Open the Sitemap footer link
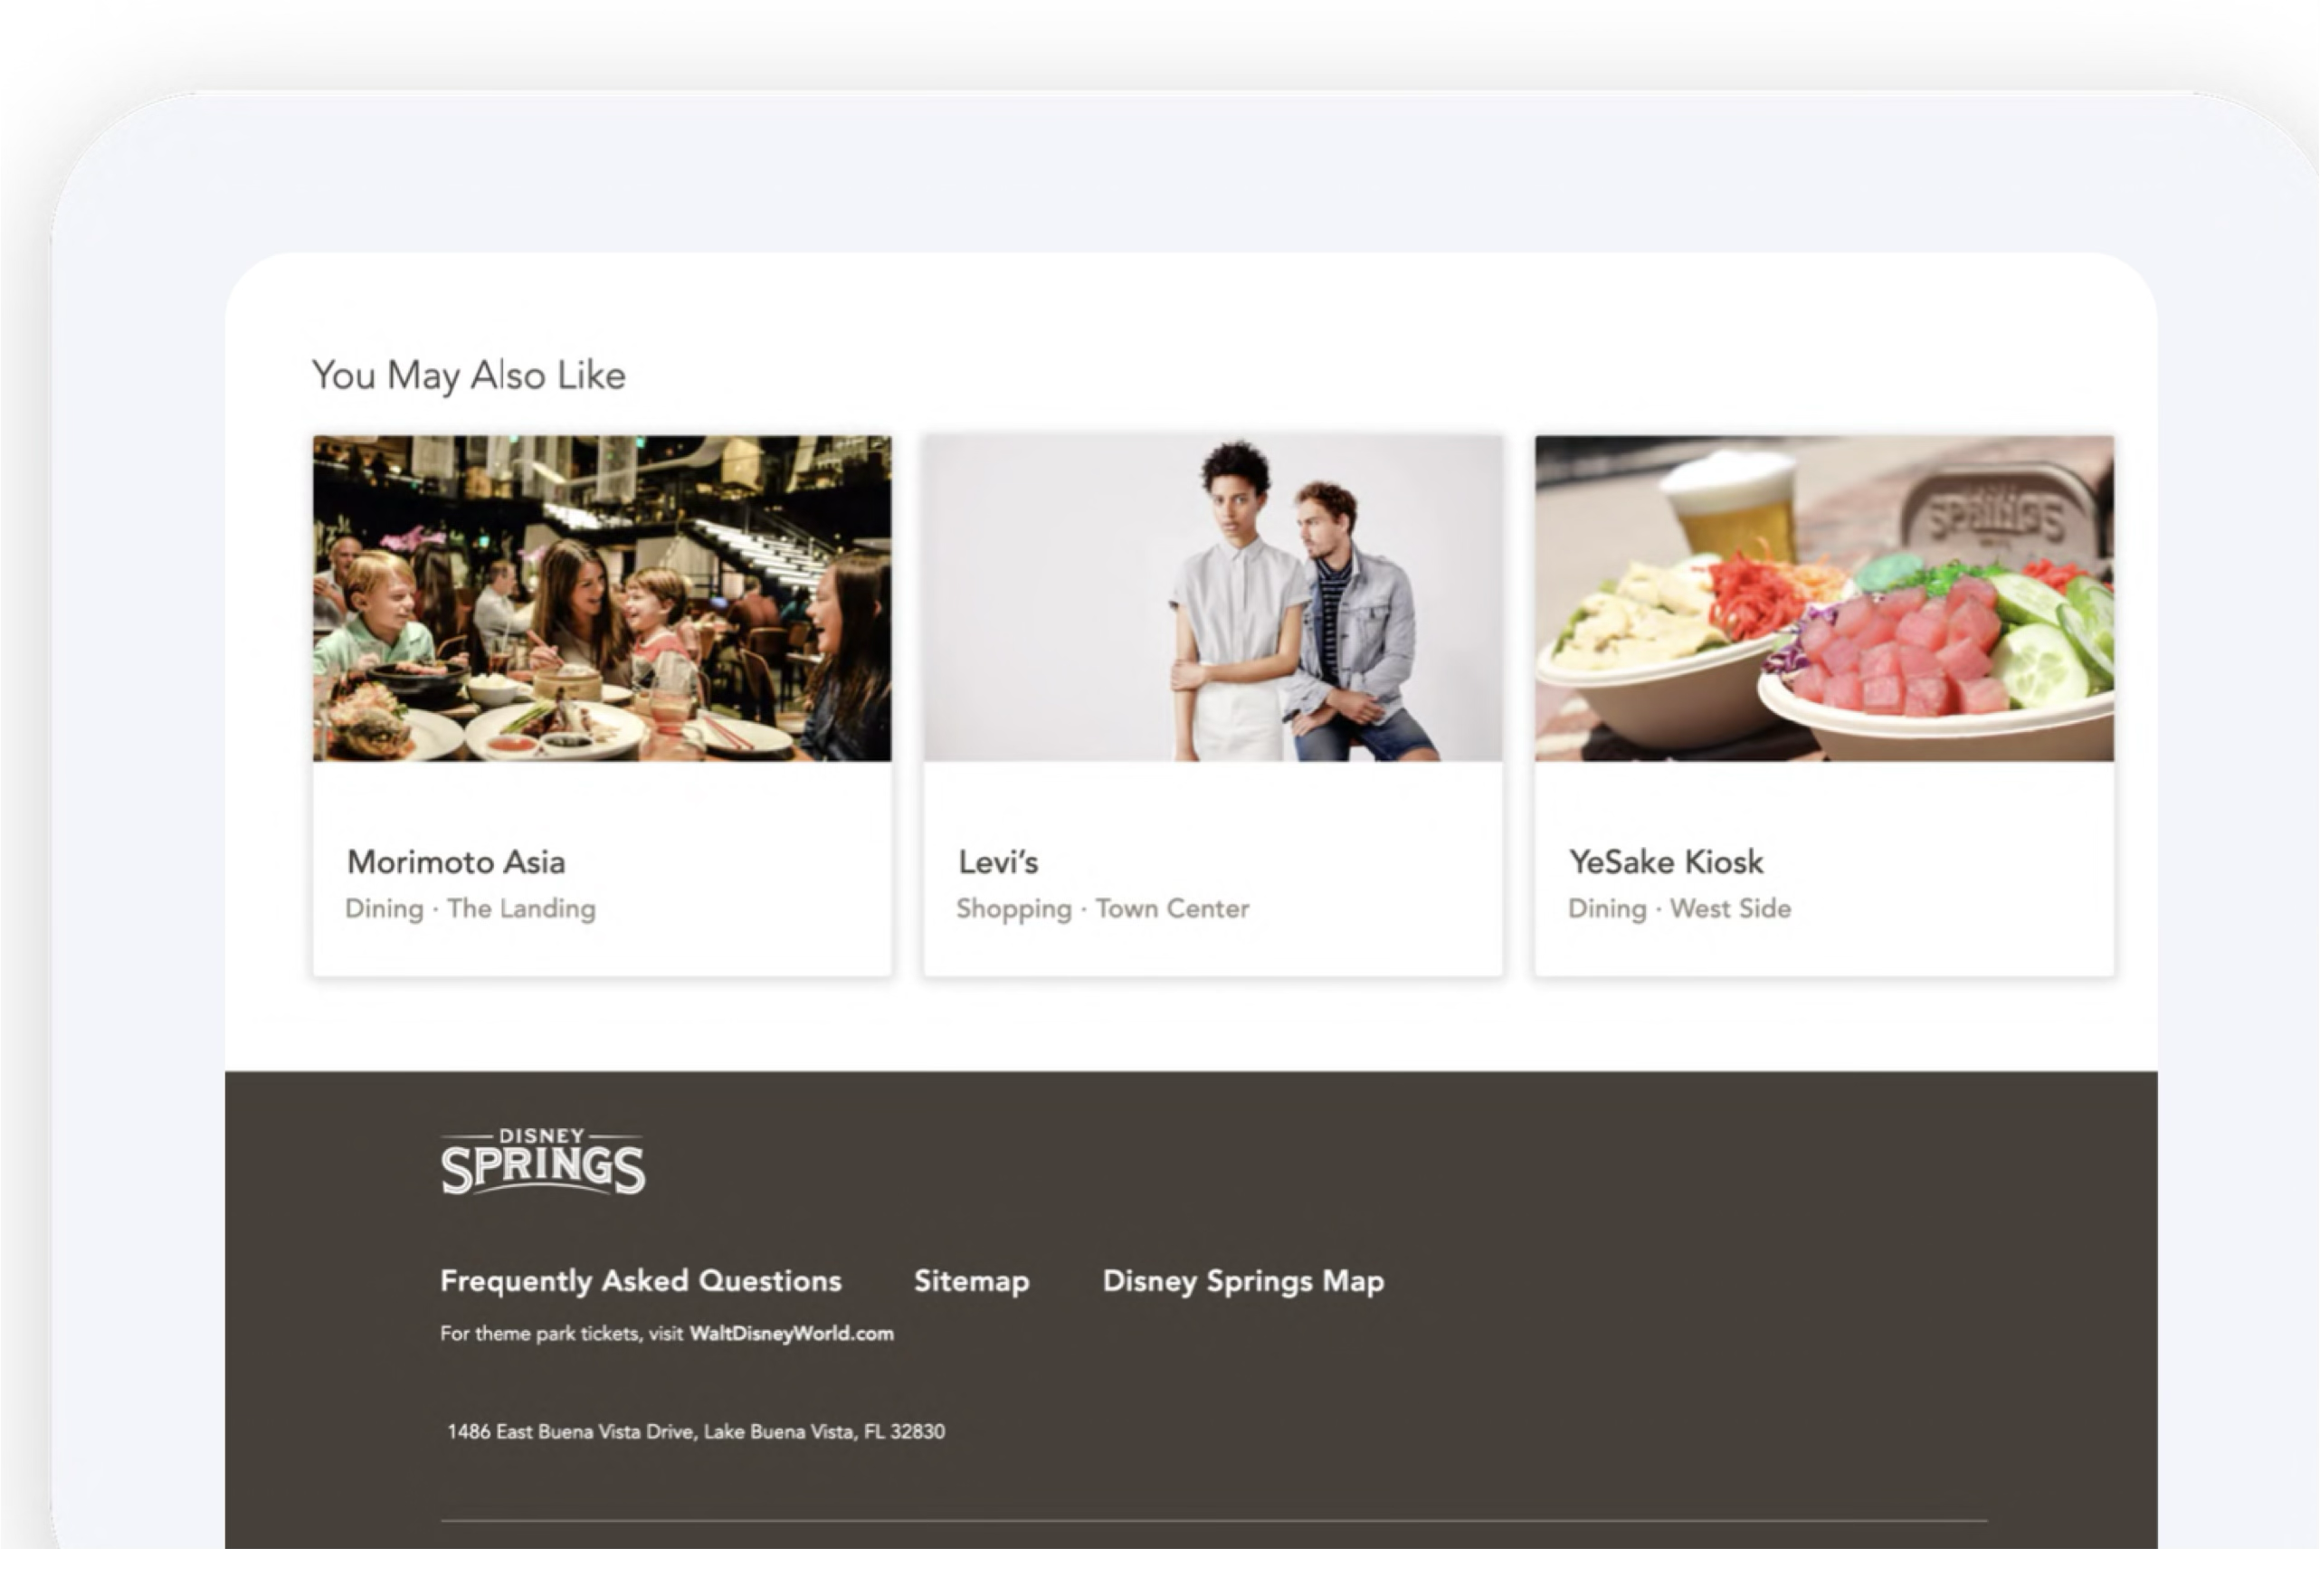The image size is (2320, 1596). pyautogui.click(x=972, y=1281)
